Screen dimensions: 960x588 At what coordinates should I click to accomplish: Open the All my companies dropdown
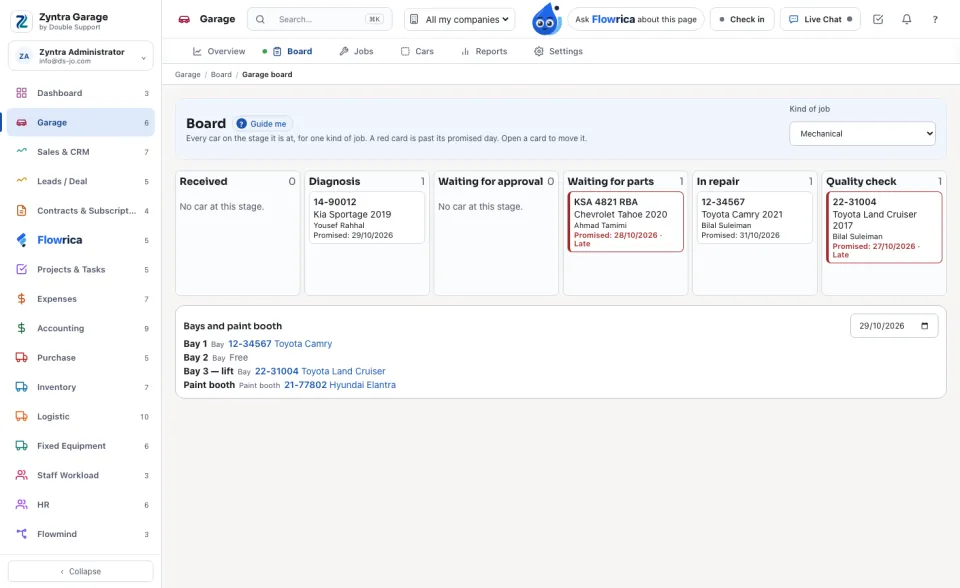(x=460, y=20)
